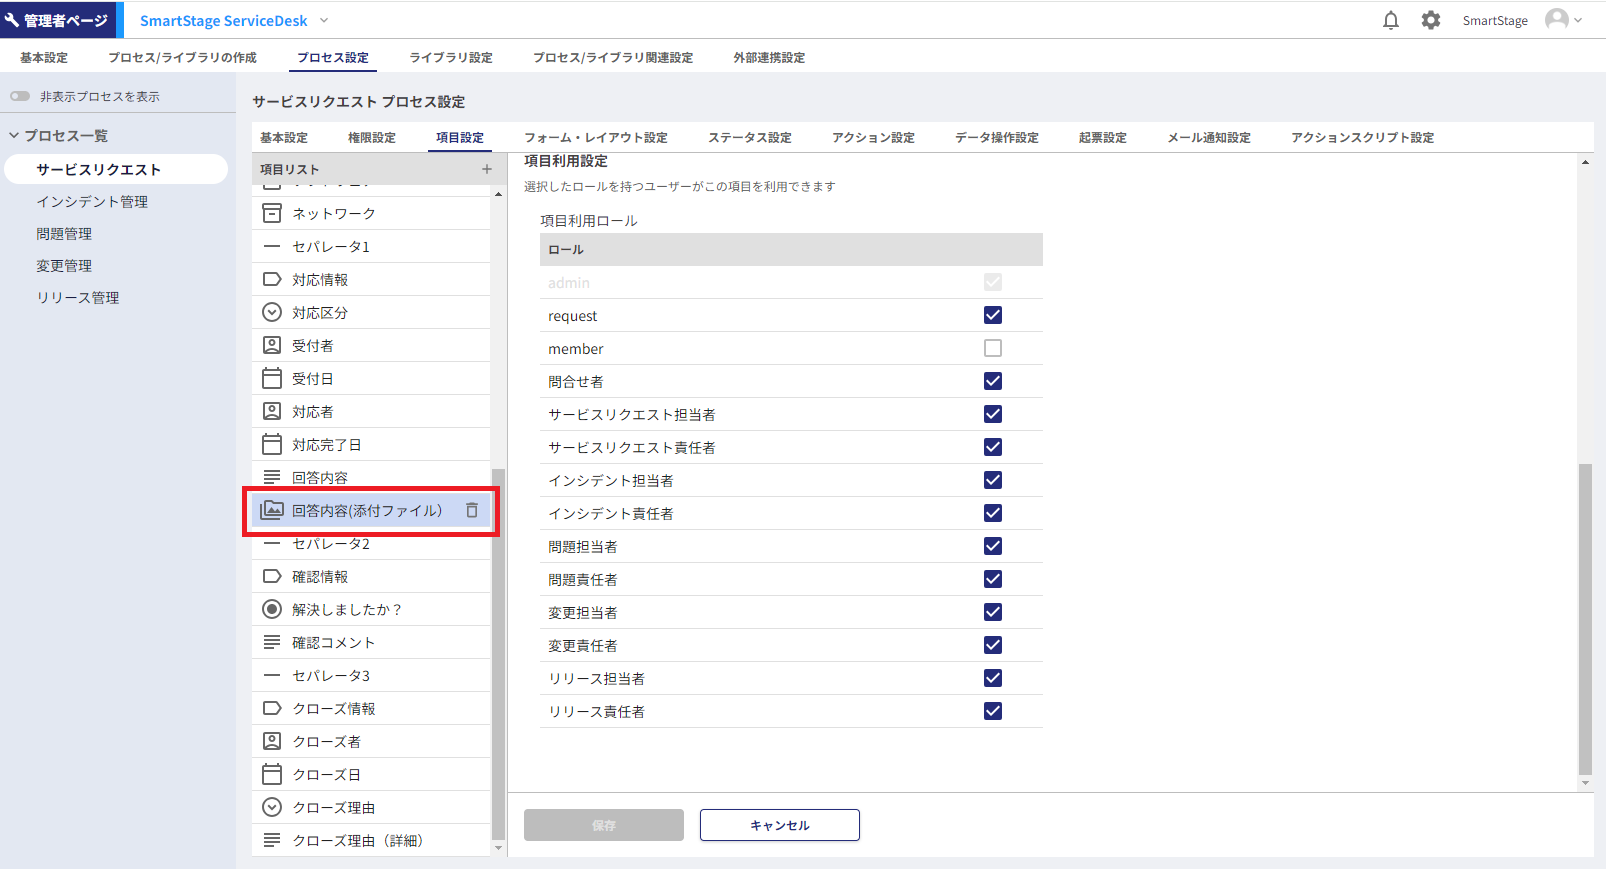
Task: Click the person icon next to 対応者
Action: coord(272,412)
